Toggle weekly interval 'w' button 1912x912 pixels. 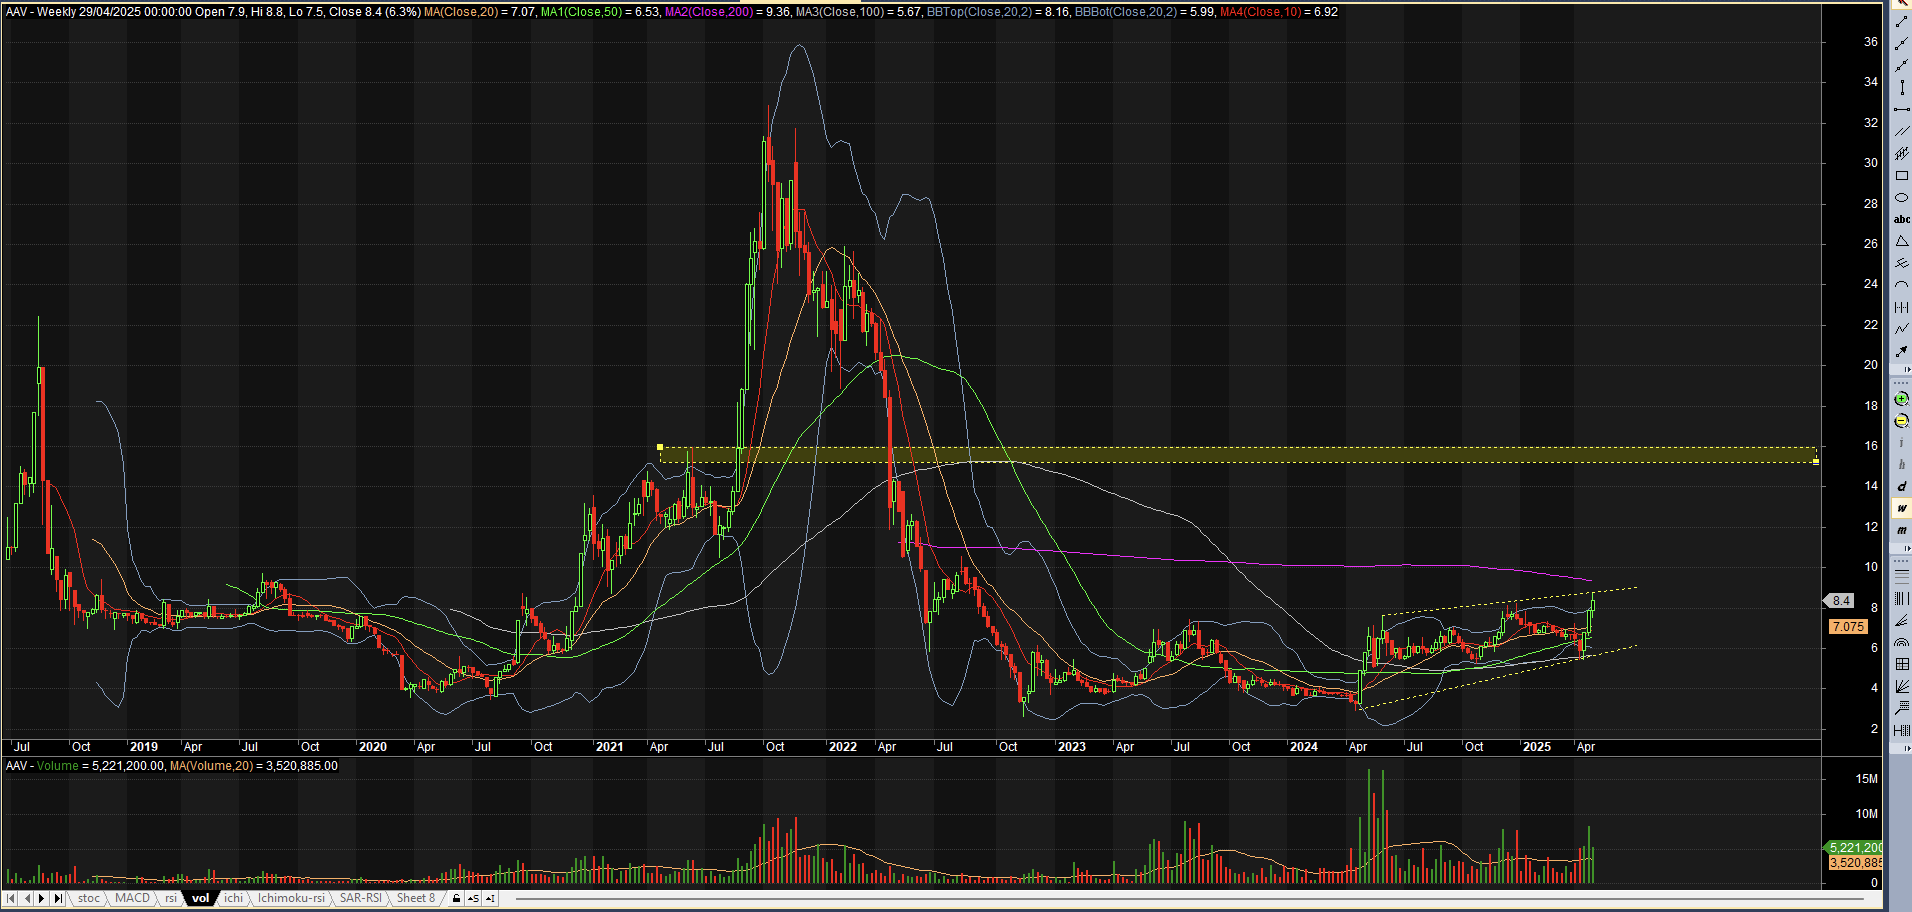tap(1901, 509)
